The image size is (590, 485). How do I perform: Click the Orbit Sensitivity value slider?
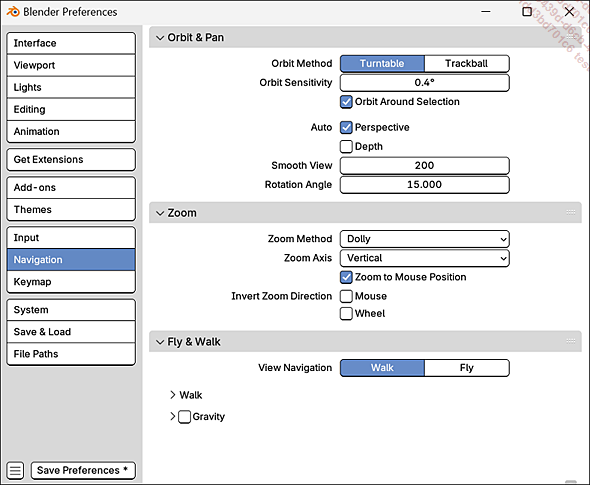tap(424, 83)
